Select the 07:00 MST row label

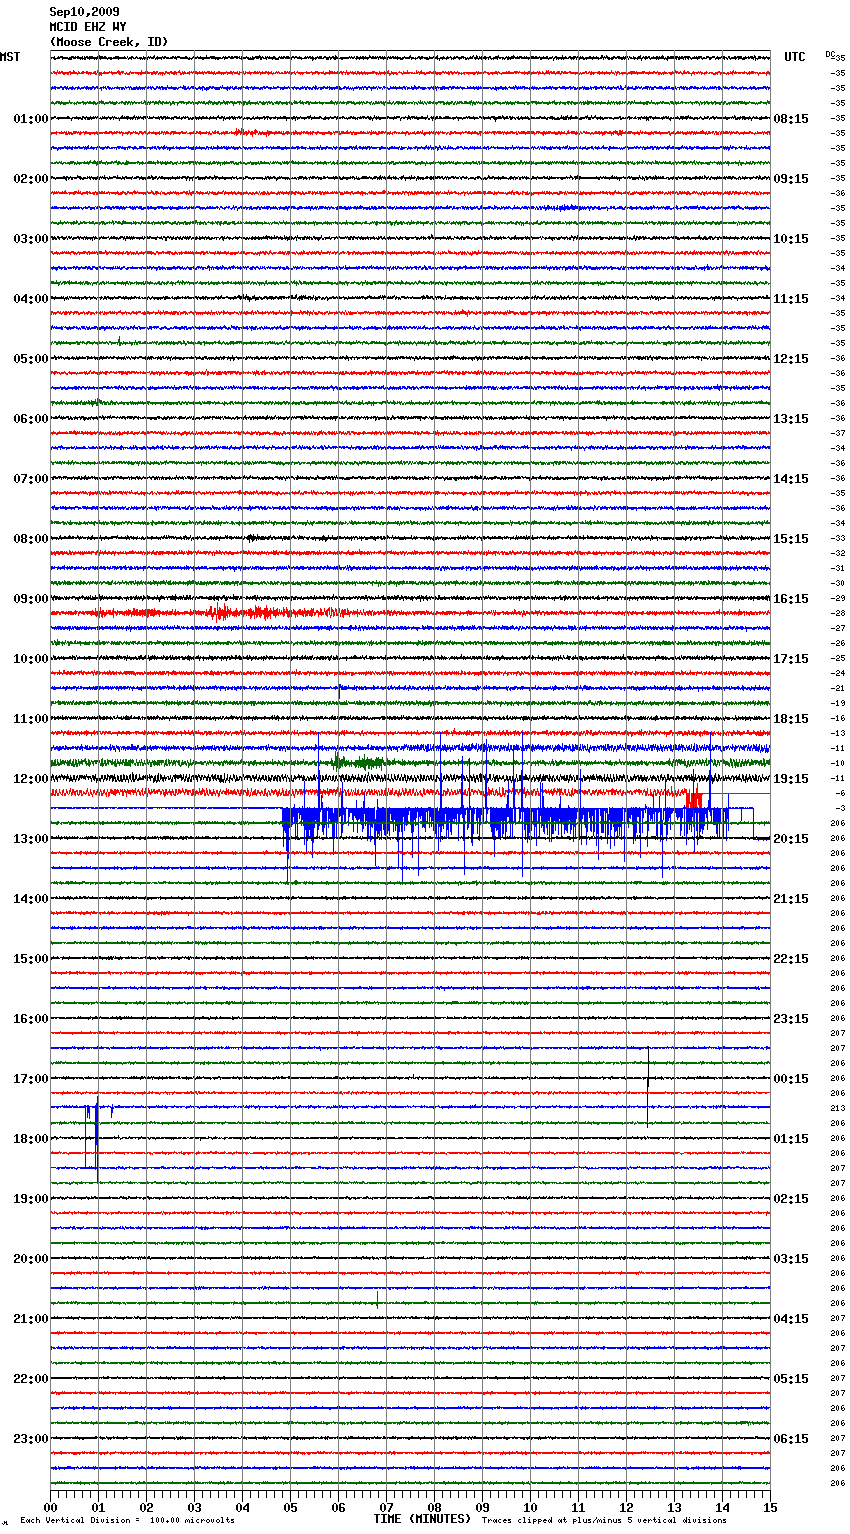coord(31,478)
